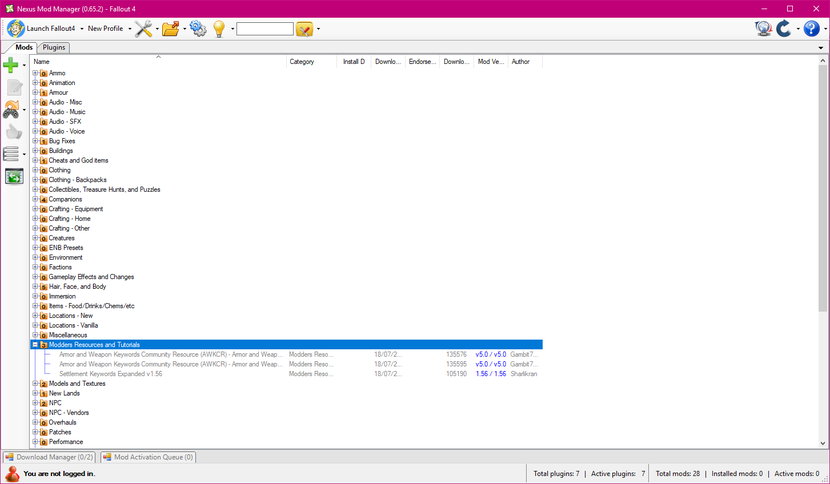
Task: Click the Sharlikran author cell
Action: [524, 374]
